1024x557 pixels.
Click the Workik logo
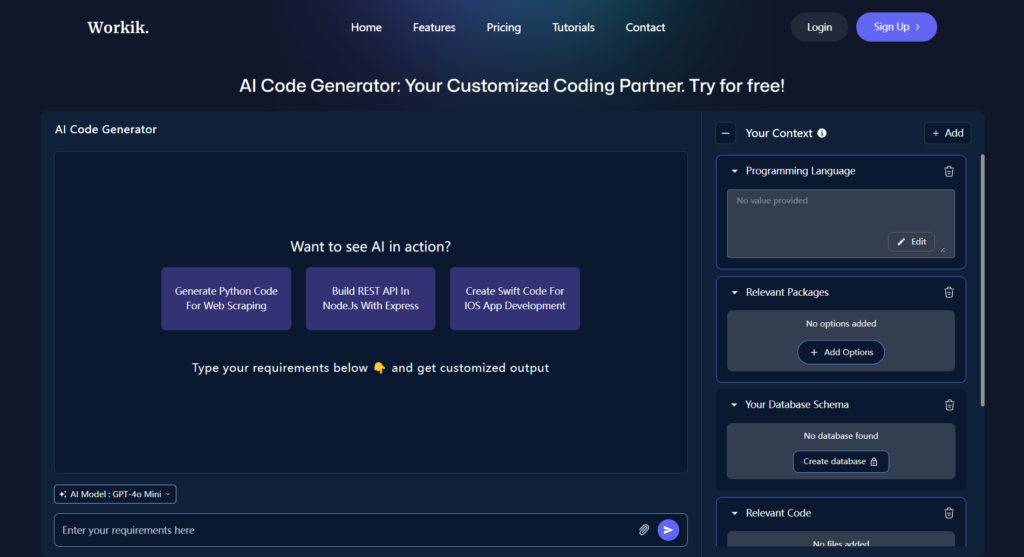118,27
